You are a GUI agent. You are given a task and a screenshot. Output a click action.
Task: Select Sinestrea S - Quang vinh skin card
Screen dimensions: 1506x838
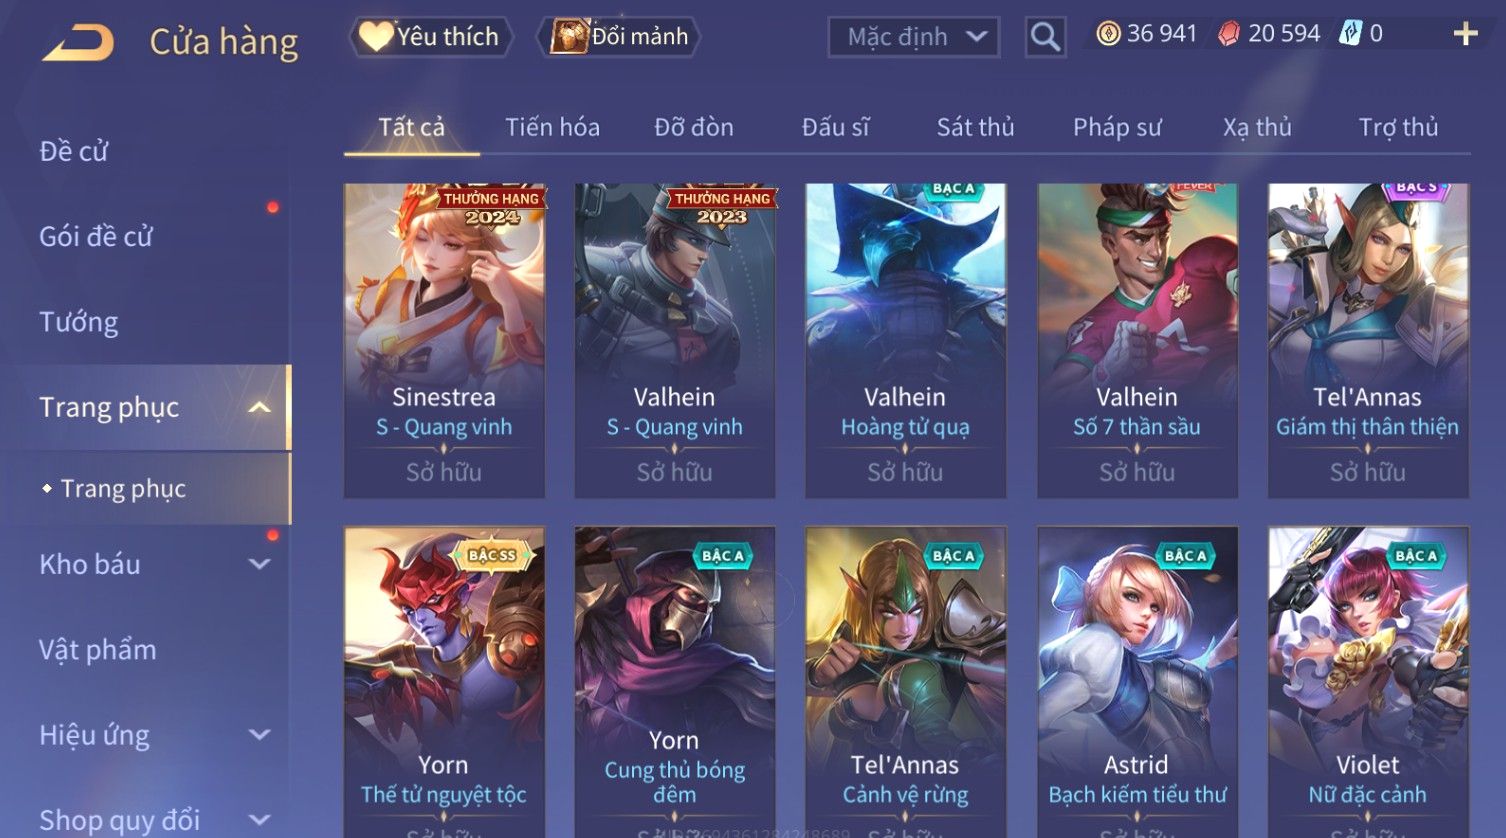(444, 340)
